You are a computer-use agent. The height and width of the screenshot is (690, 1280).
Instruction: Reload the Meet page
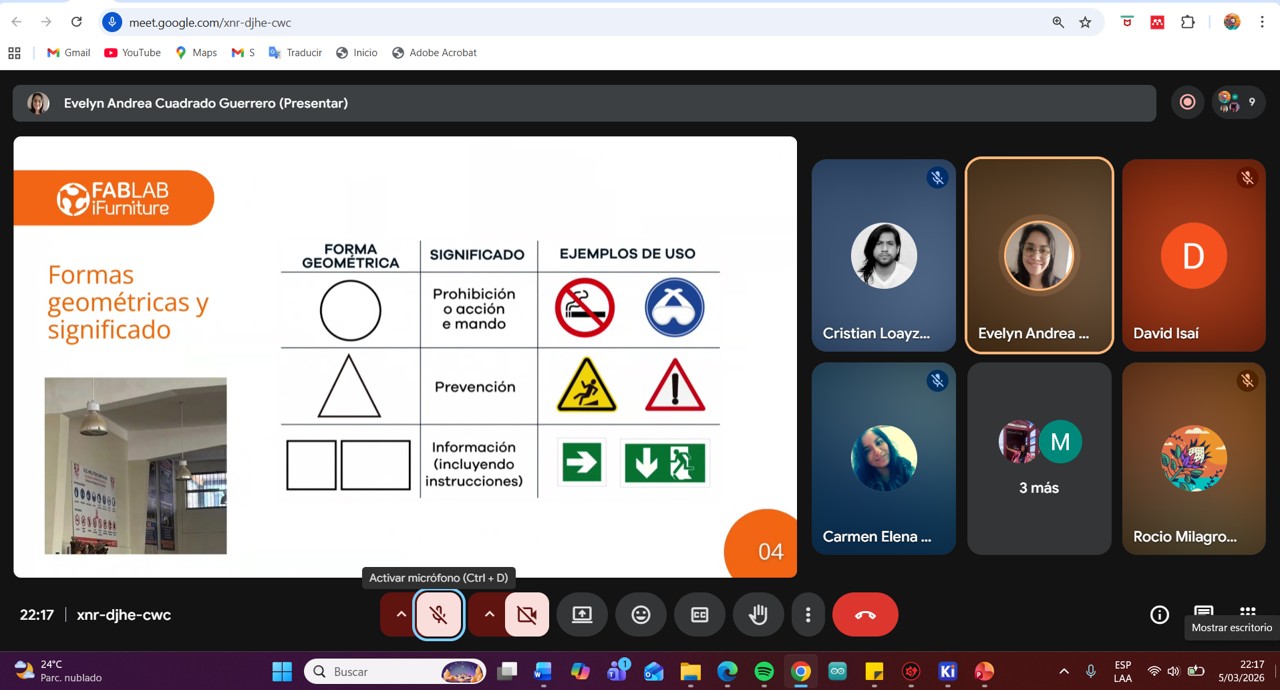point(77,22)
